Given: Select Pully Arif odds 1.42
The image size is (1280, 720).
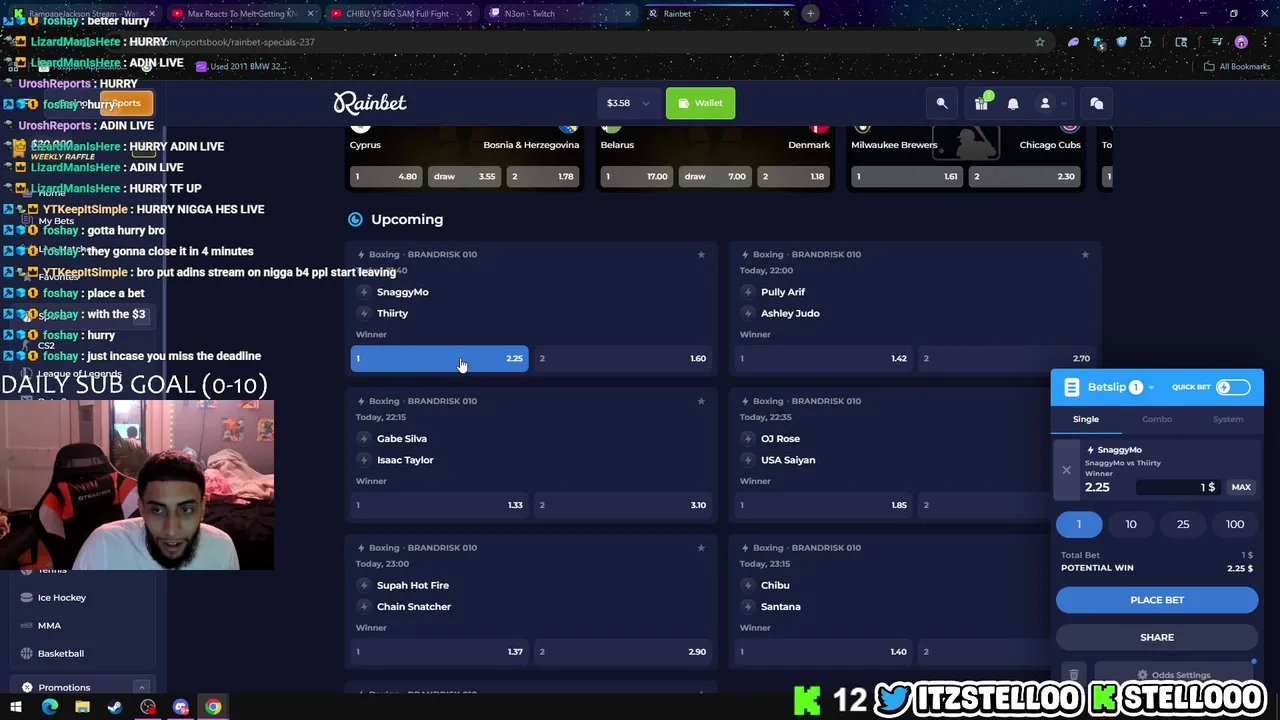Looking at the screenshot, I should pyautogui.click(x=823, y=358).
